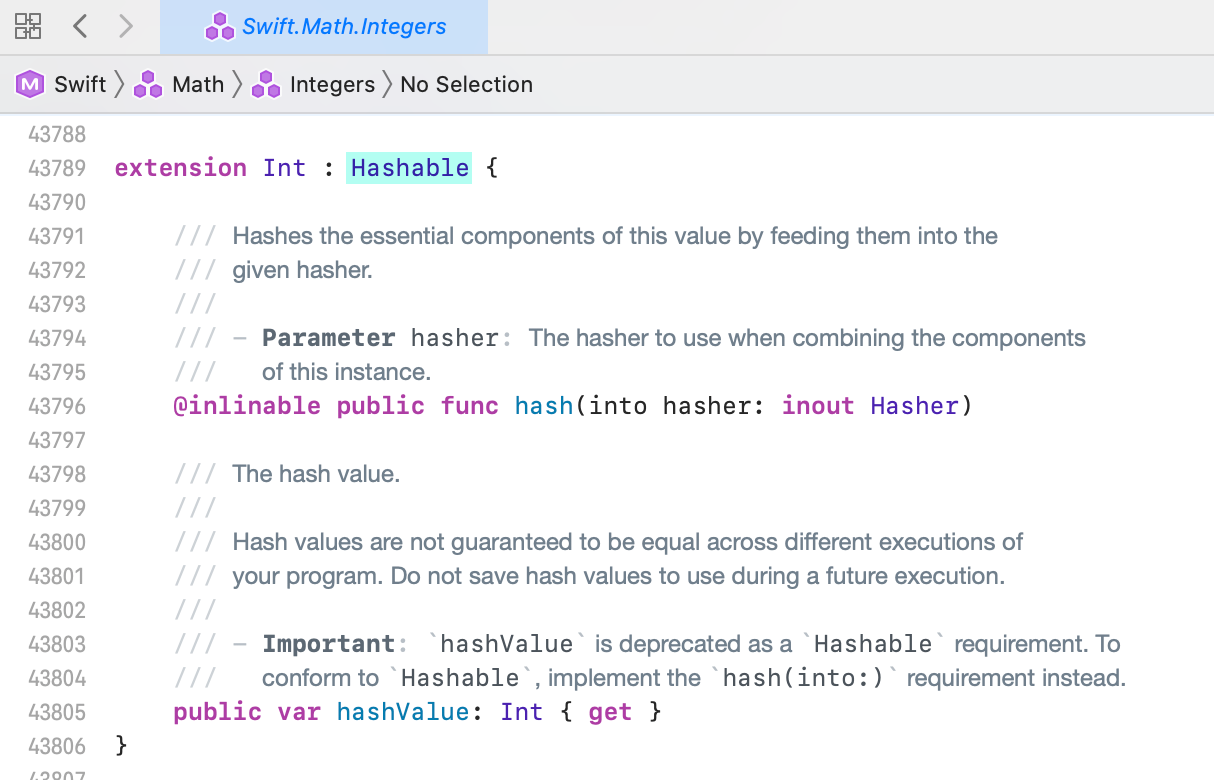The height and width of the screenshot is (780, 1214).
Task: Open the Swift breadcrumb item
Action: tap(80, 85)
